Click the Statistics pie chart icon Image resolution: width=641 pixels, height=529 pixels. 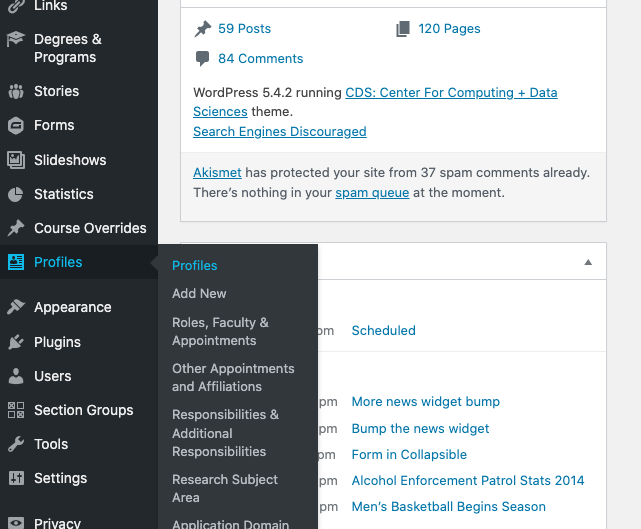click(16, 194)
